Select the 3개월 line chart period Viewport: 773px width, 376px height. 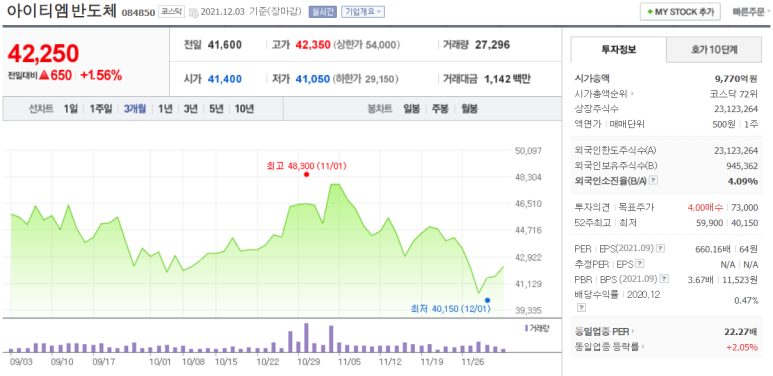pos(135,109)
